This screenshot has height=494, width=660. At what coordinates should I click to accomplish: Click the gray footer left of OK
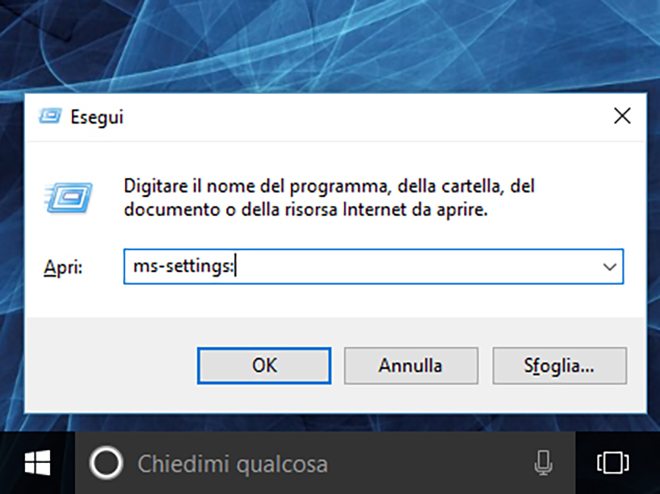(x=110, y=366)
